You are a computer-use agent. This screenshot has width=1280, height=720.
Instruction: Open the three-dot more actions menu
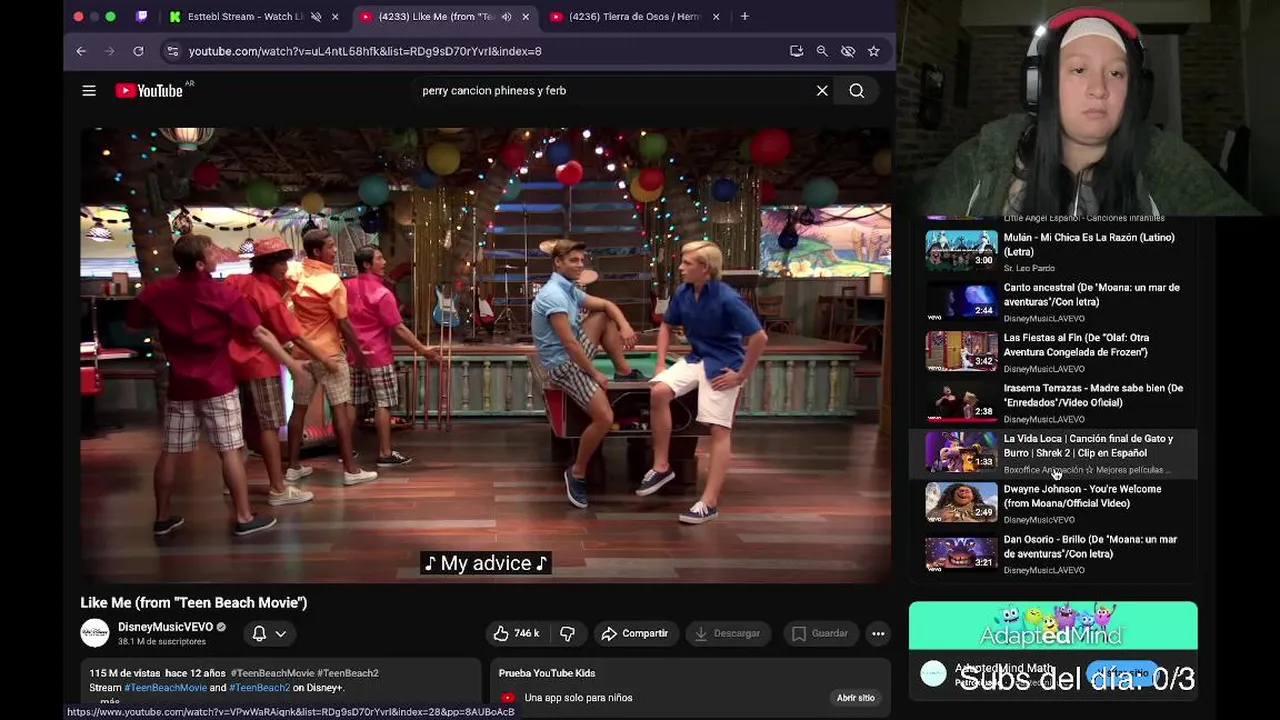click(x=878, y=633)
